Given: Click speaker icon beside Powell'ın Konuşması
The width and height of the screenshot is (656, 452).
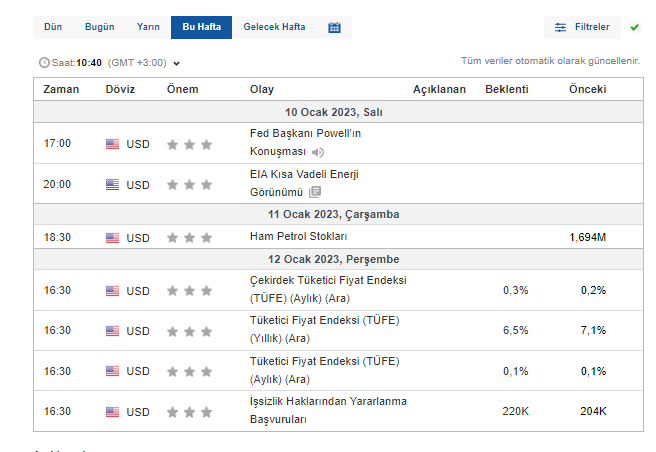Looking at the screenshot, I should [318, 152].
